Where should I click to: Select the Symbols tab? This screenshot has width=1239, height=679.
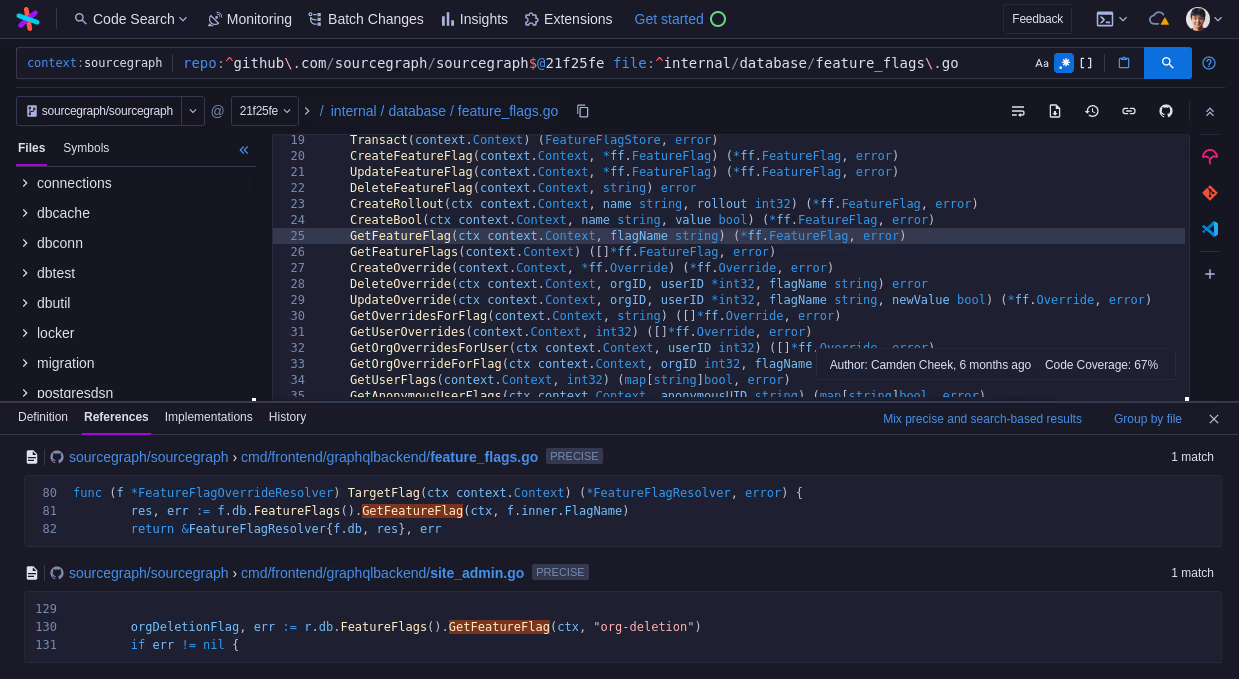(x=86, y=148)
